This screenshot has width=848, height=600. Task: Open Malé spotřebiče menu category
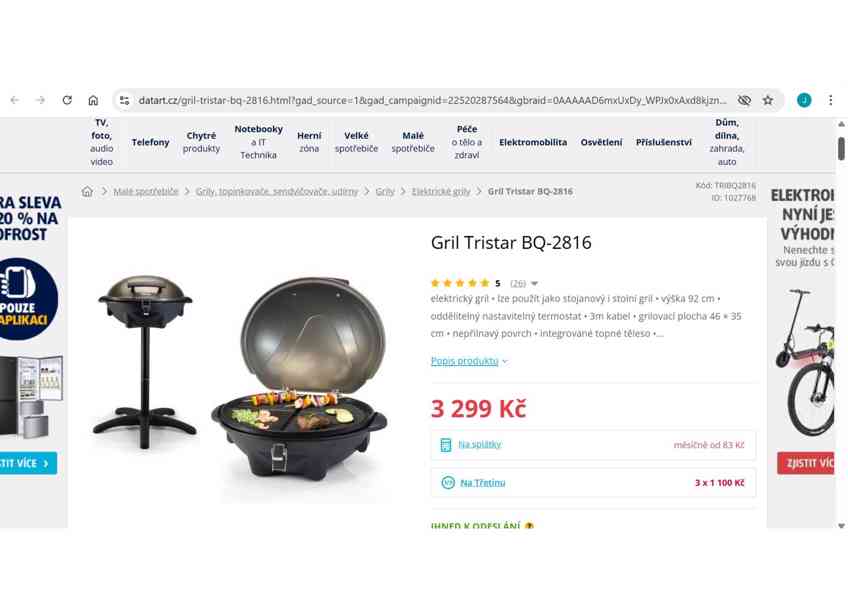[x=413, y=142]
